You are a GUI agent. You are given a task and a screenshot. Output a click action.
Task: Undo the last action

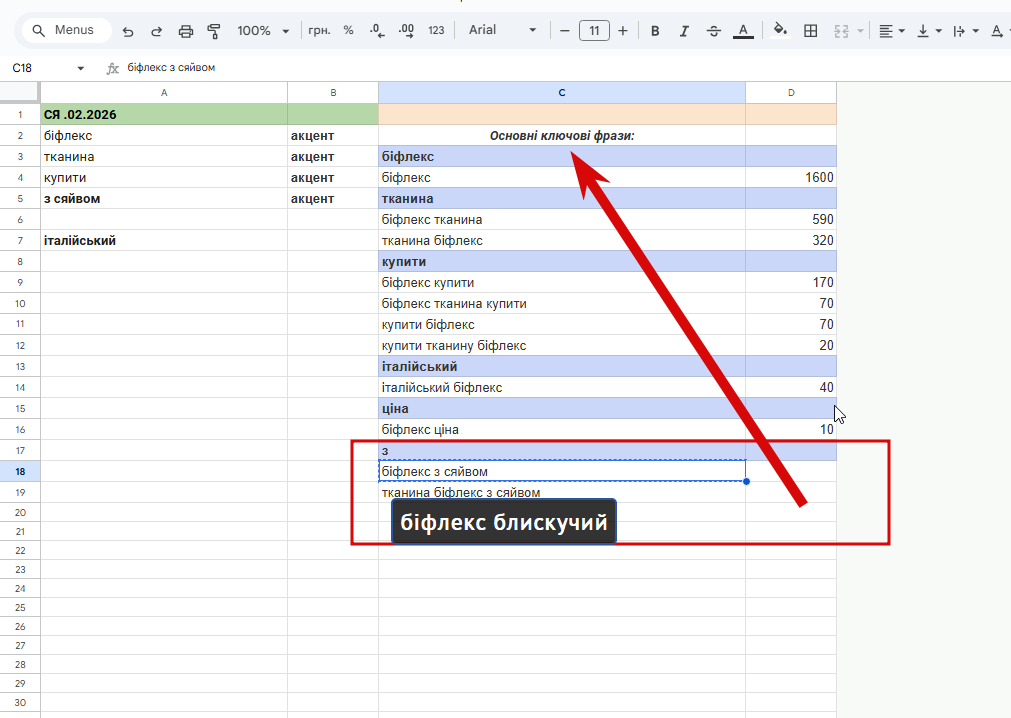[x=128, y=31]
